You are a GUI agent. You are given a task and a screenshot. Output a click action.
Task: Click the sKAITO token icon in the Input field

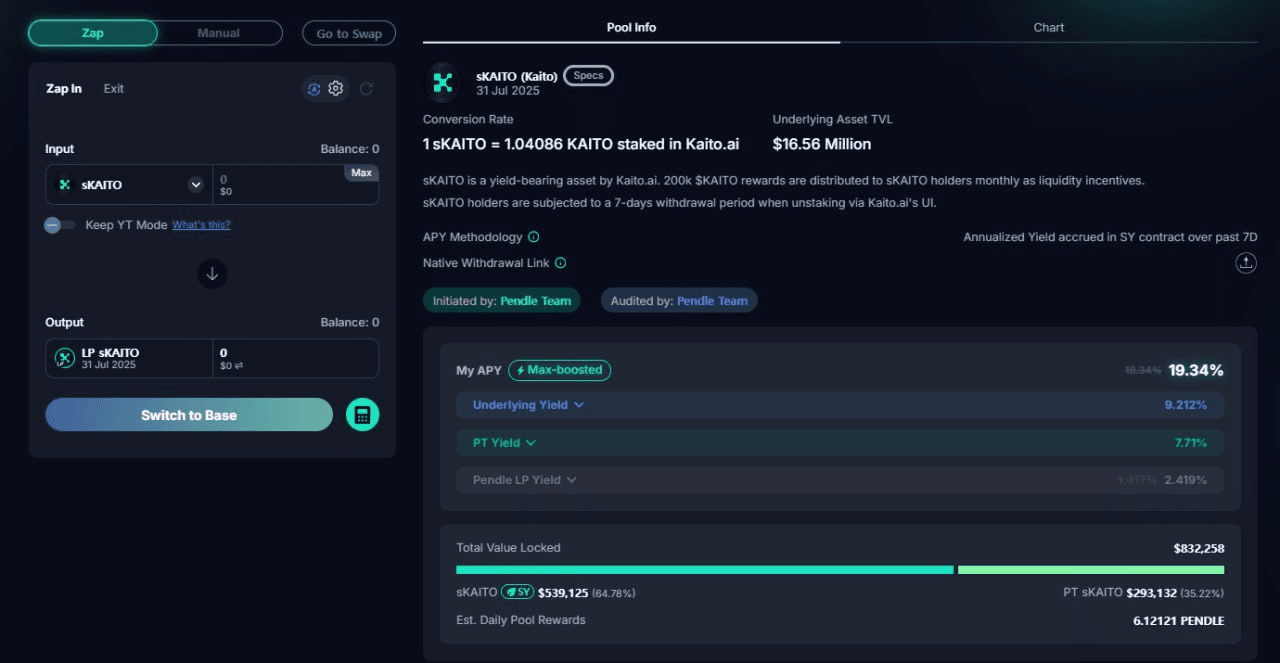64,185
